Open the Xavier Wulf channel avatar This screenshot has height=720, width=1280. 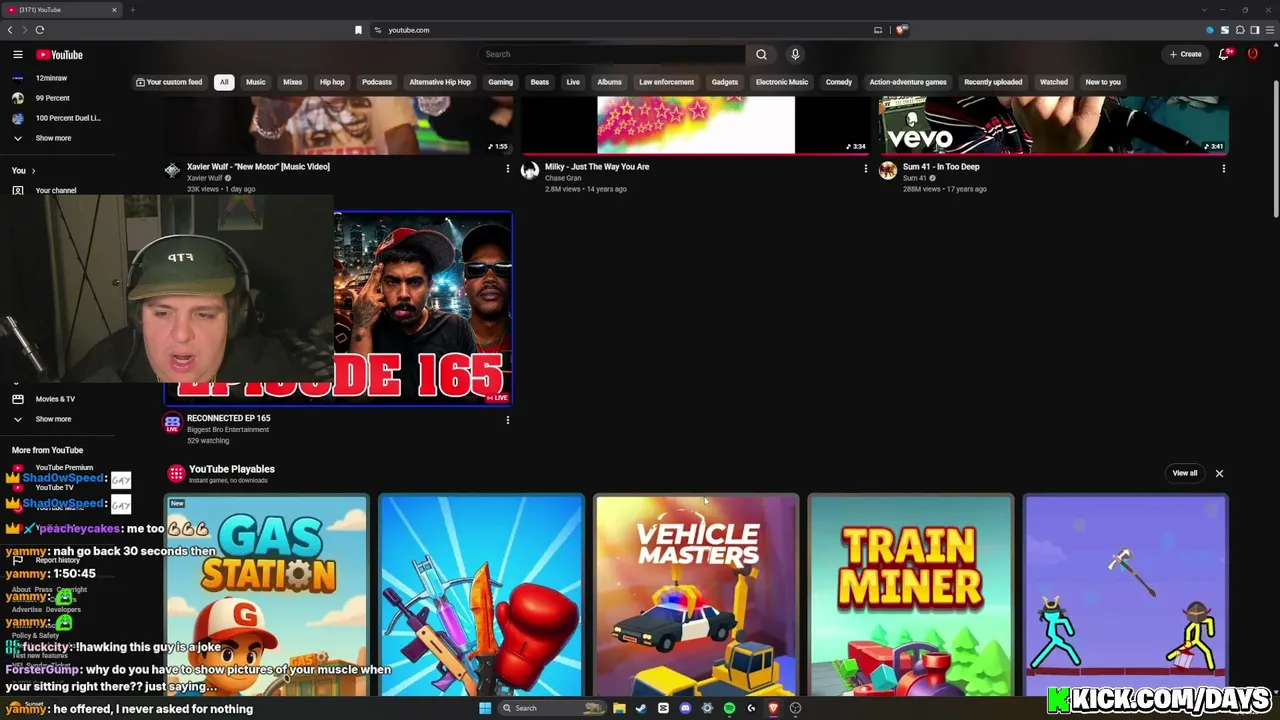[x=172, y=171]
